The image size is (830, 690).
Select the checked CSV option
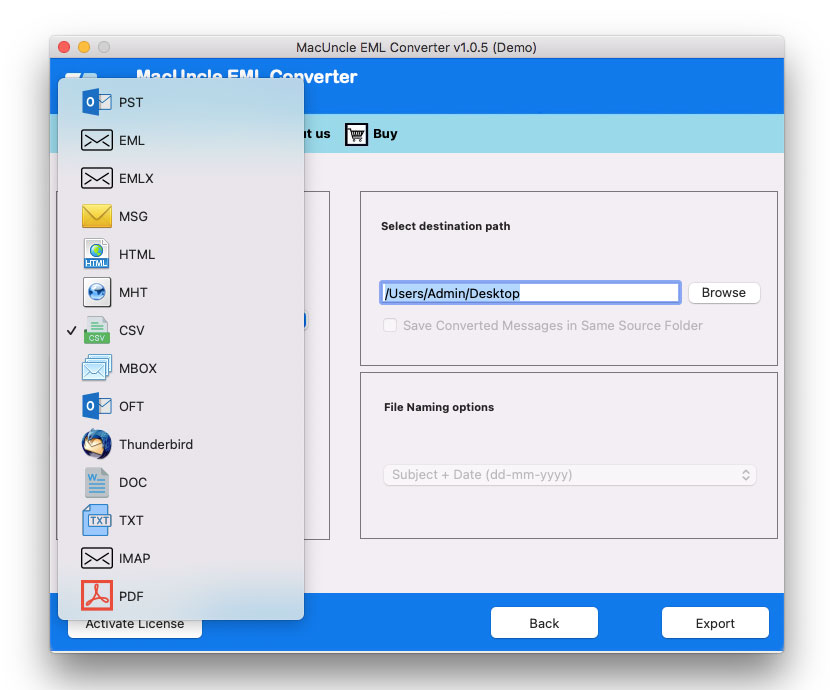tap(181, 330)
